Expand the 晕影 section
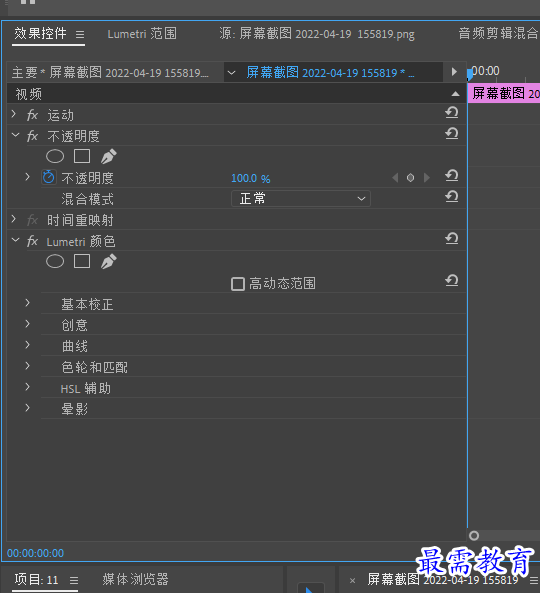The image size is (540, 593). [x=28, y=408]
